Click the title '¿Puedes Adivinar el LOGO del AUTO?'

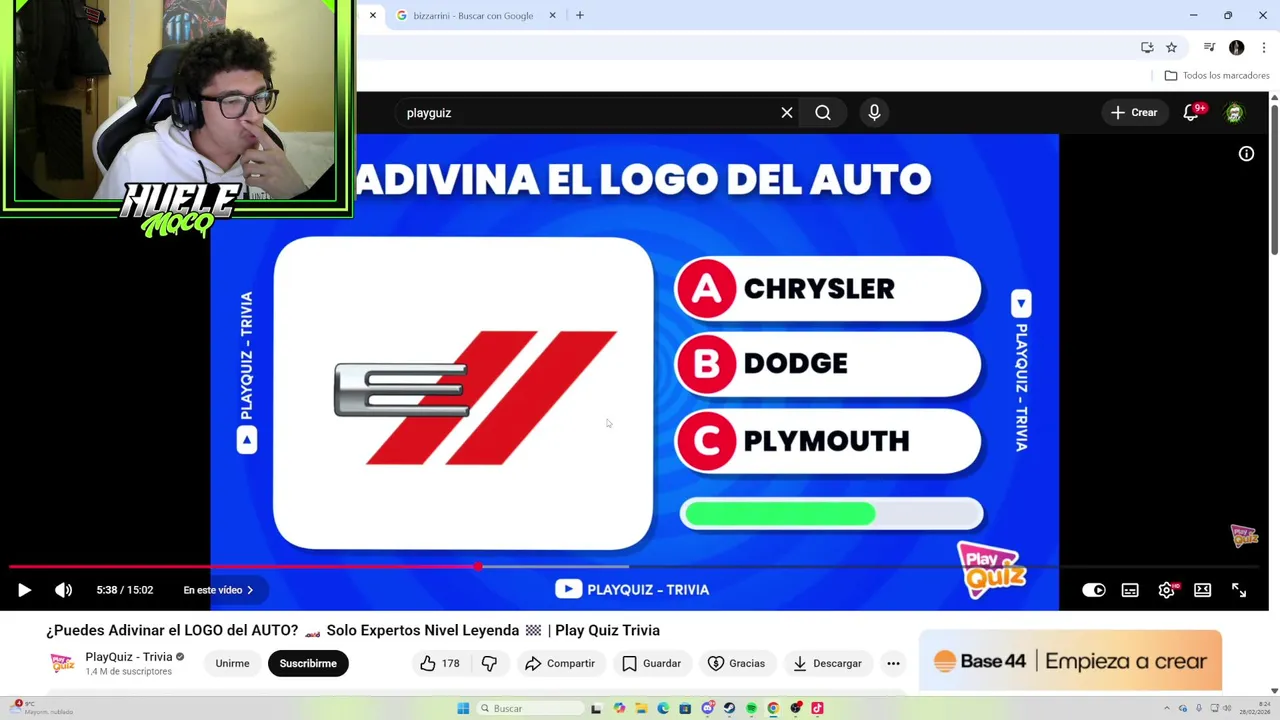(172, 630)
